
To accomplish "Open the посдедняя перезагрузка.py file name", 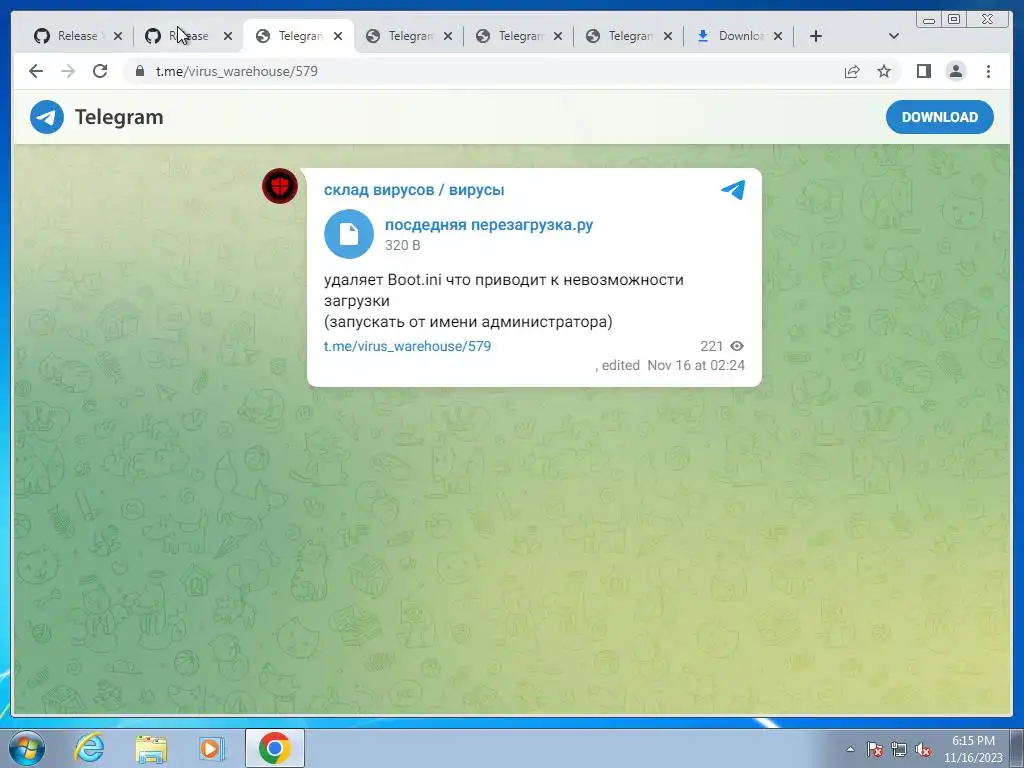I will (x=488, y=225).
